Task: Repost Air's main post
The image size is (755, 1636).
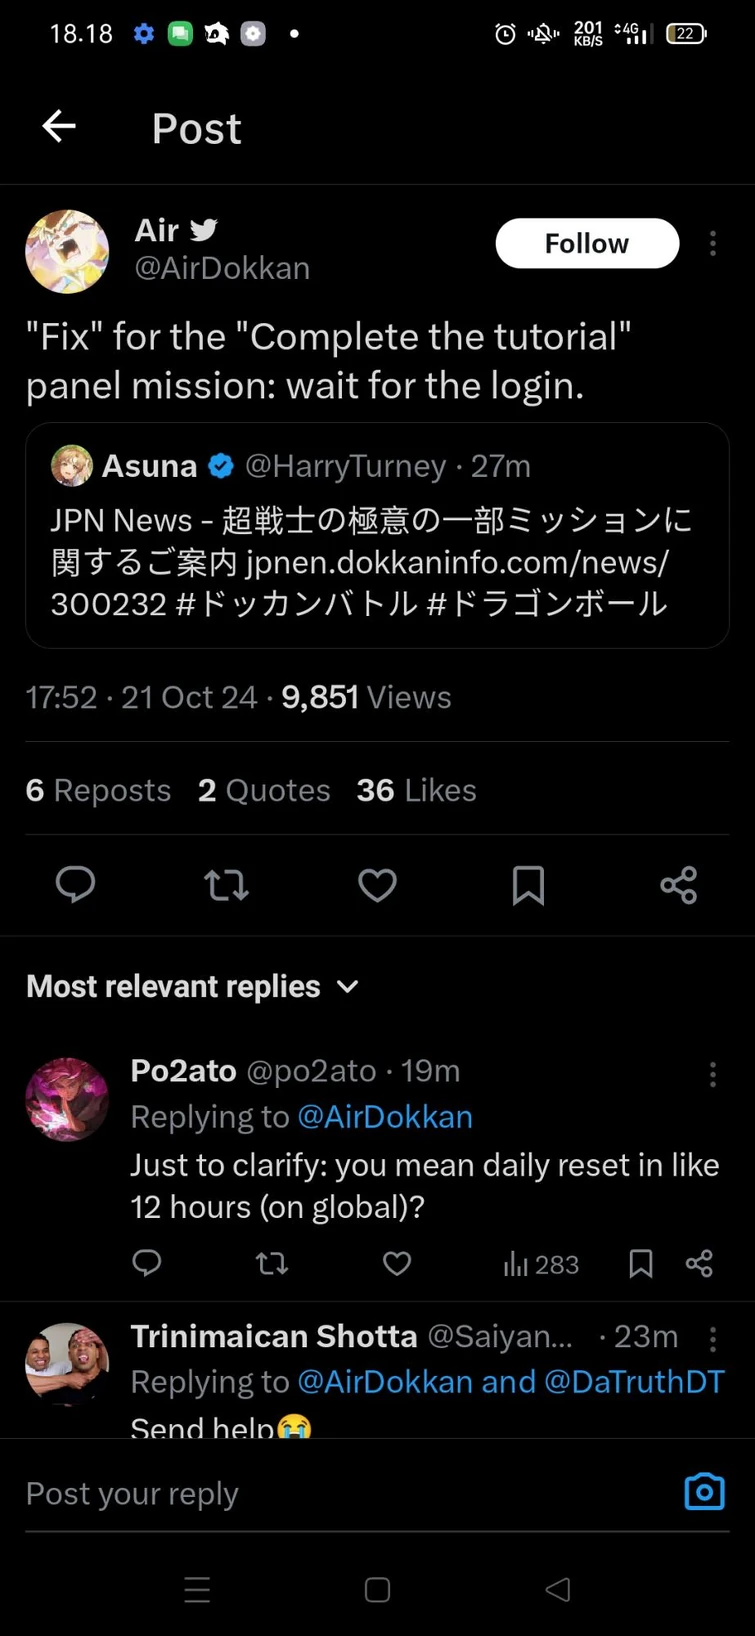Action: point(226,885)
